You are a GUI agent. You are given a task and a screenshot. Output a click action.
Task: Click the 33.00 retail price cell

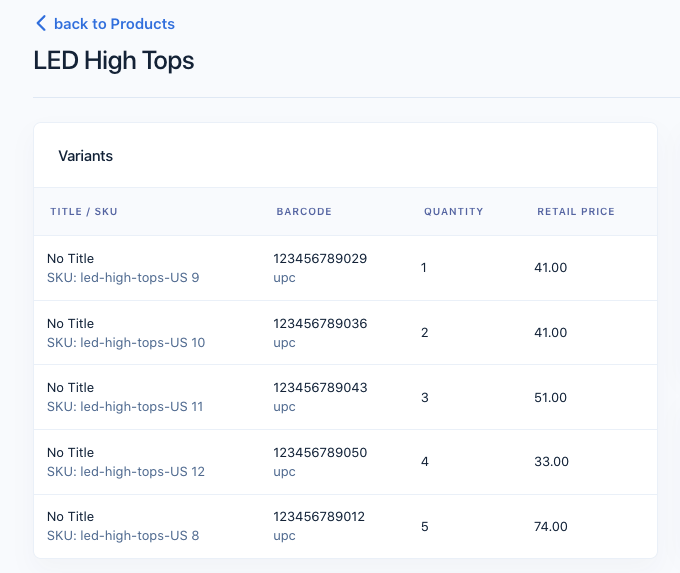(x=551, y=462)
